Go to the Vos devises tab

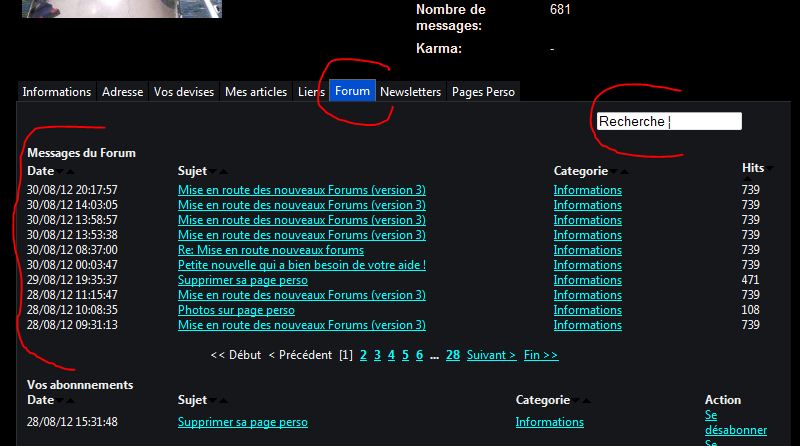[x=184, y=92]
